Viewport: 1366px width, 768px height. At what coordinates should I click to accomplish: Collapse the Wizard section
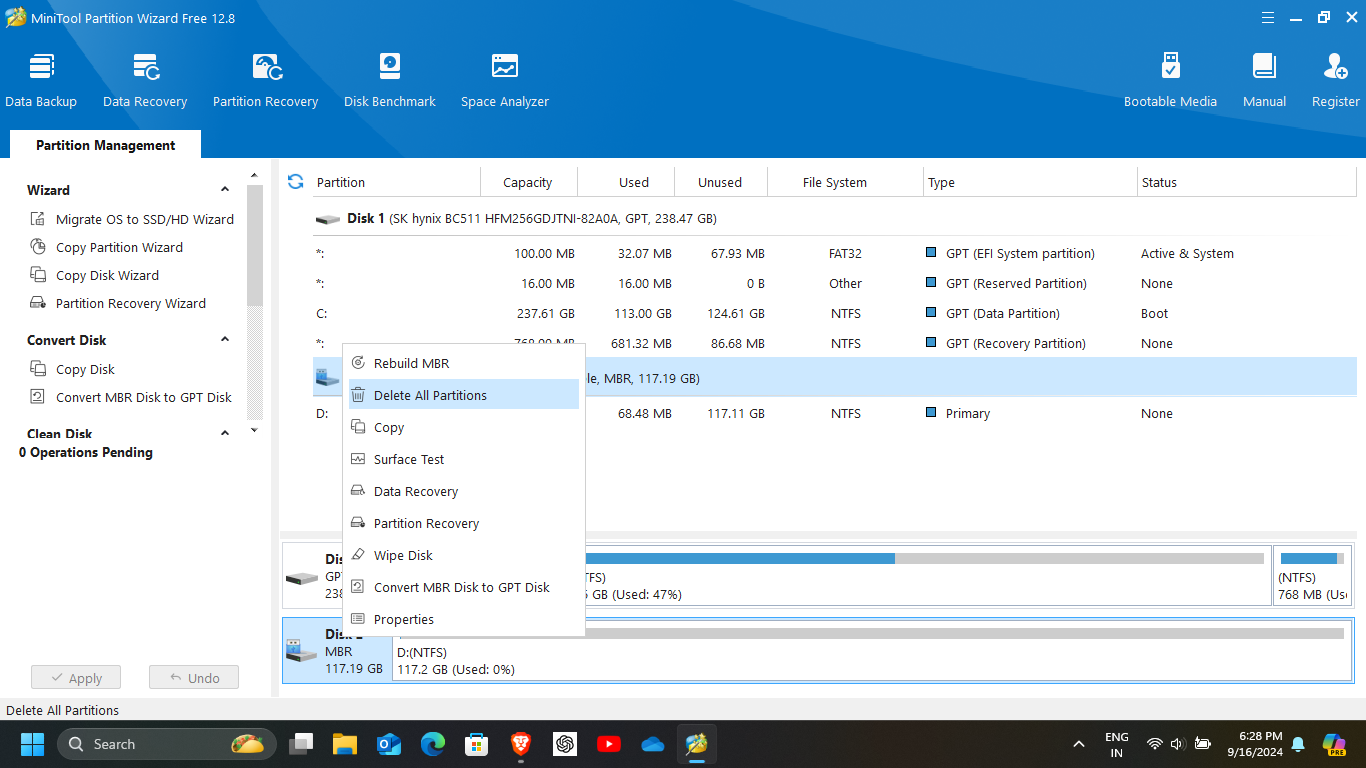(x=225, y=190)
